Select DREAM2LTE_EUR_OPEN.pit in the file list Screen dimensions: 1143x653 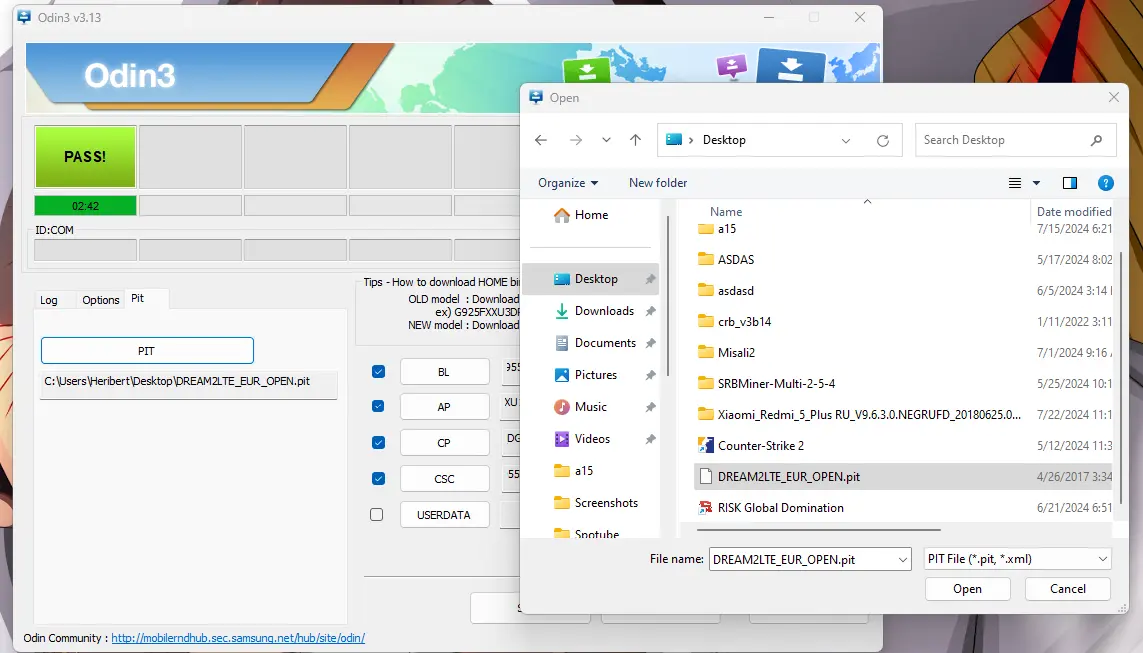coord(904,477)
